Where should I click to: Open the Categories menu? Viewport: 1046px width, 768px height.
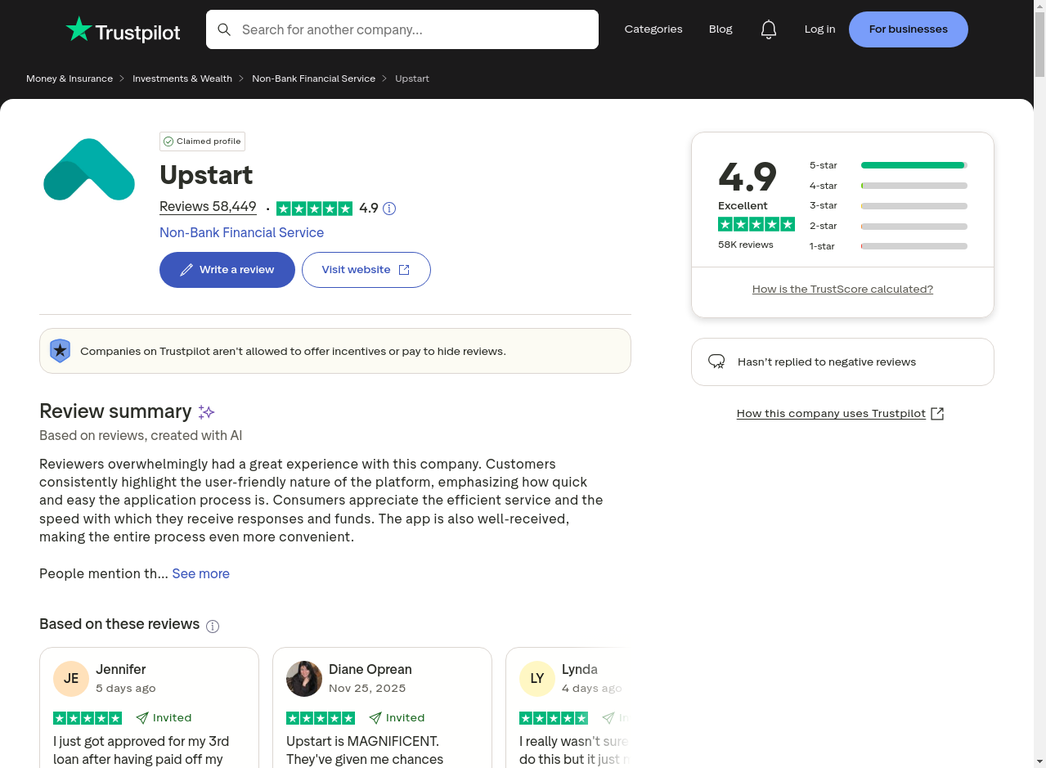click(x=653, y=29)
